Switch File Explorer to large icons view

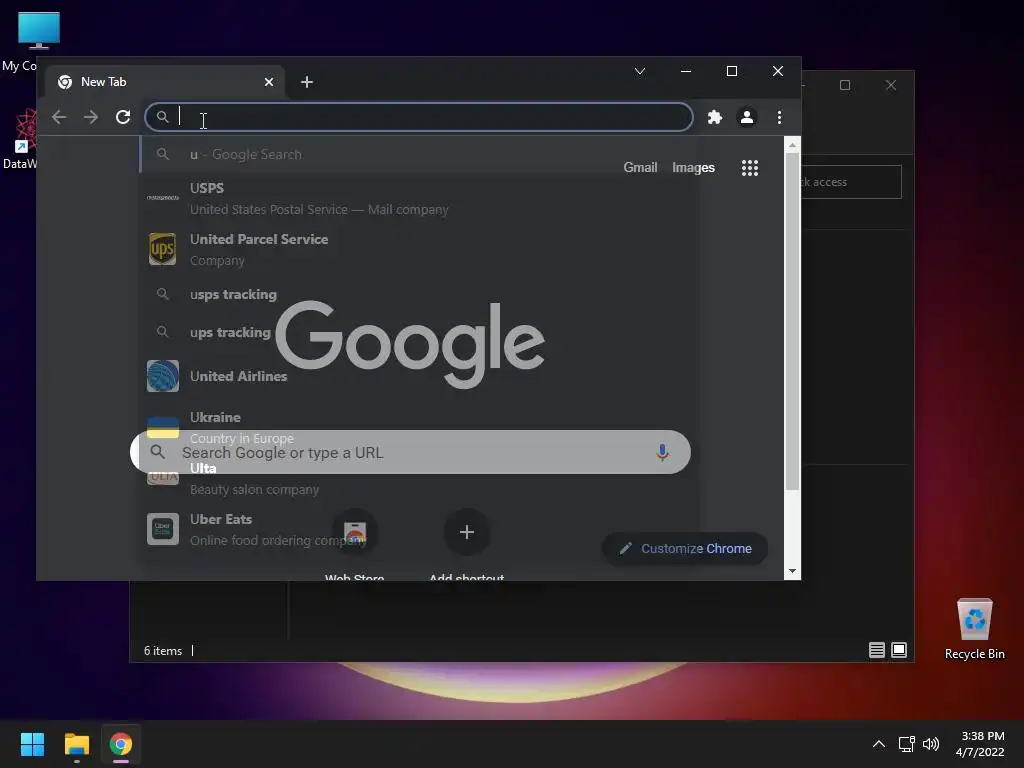(899, 650)
